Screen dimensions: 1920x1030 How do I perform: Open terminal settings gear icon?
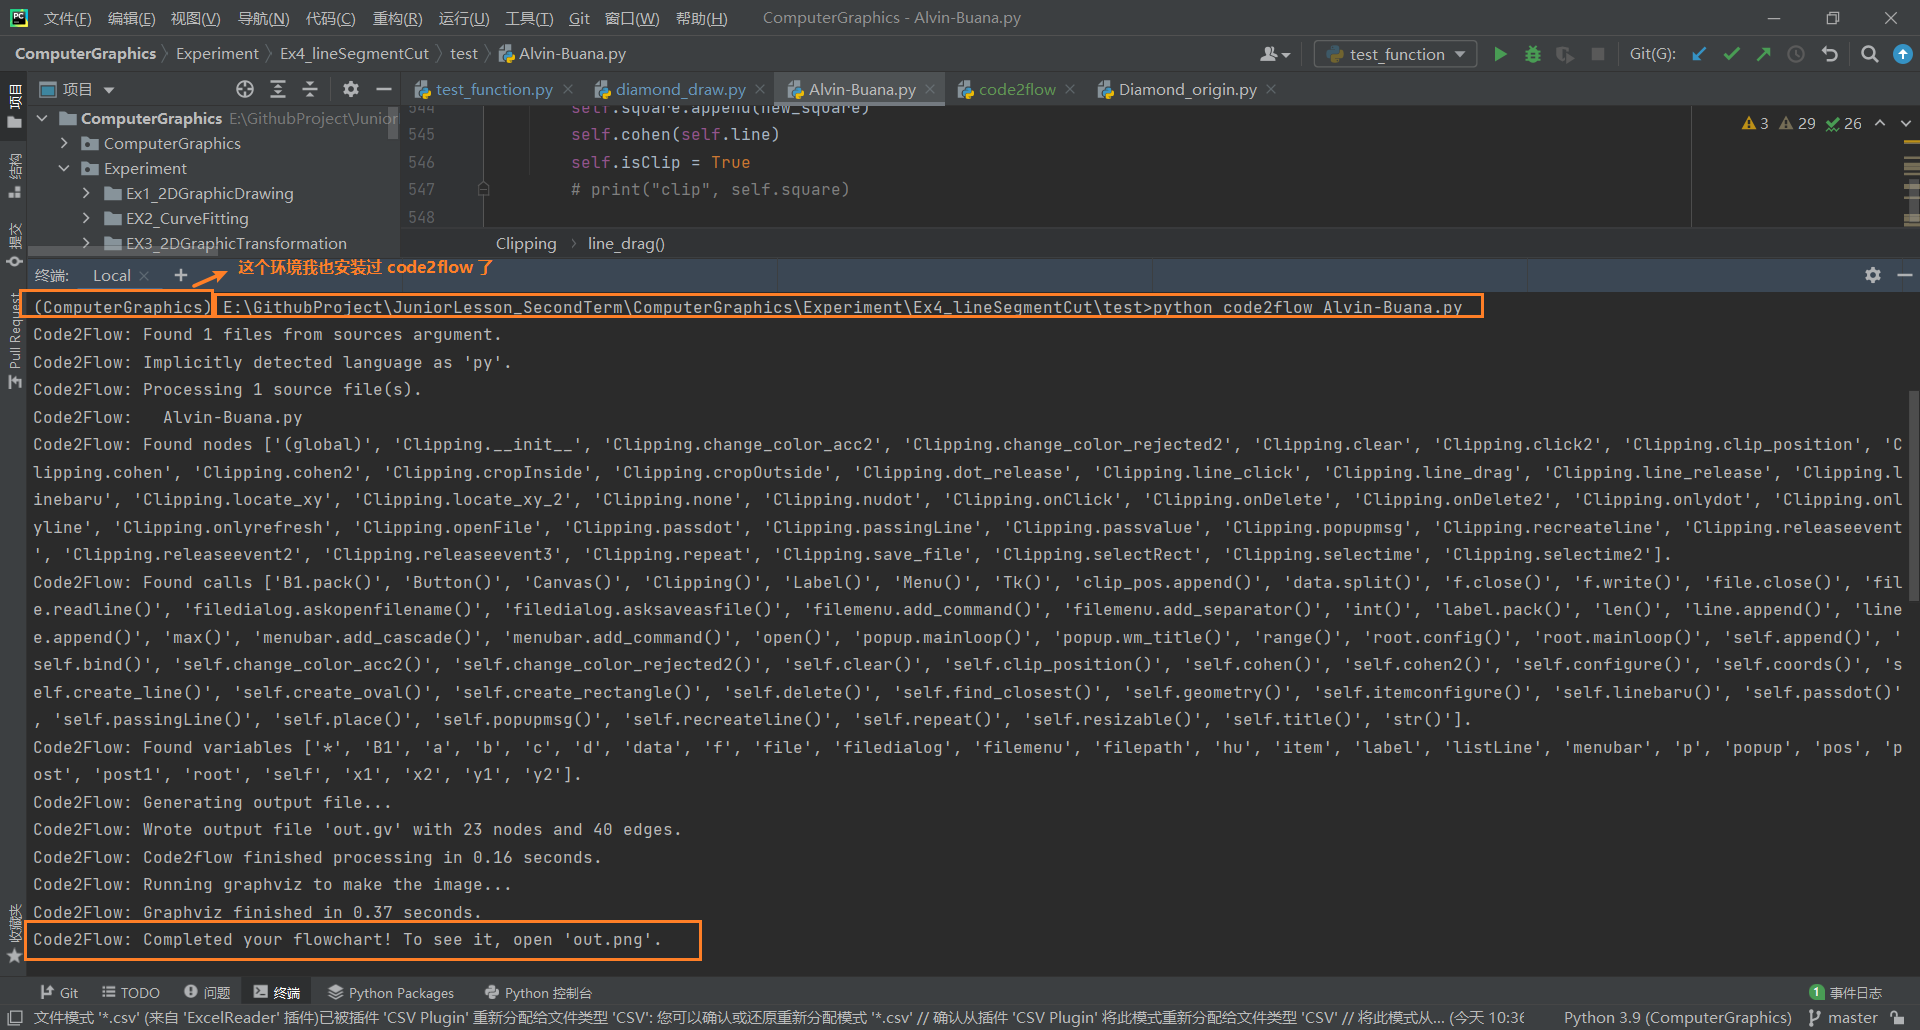pyautogui.click(x=1873, y=275)
